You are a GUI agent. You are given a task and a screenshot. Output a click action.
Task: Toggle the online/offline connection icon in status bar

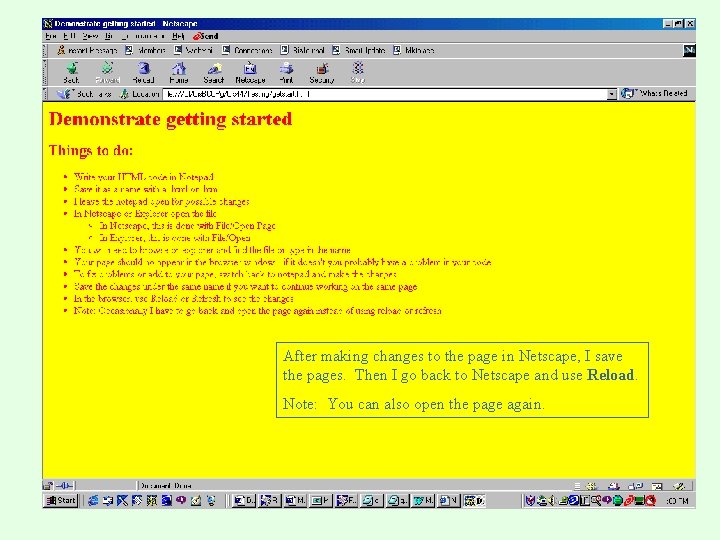point(65,485)
